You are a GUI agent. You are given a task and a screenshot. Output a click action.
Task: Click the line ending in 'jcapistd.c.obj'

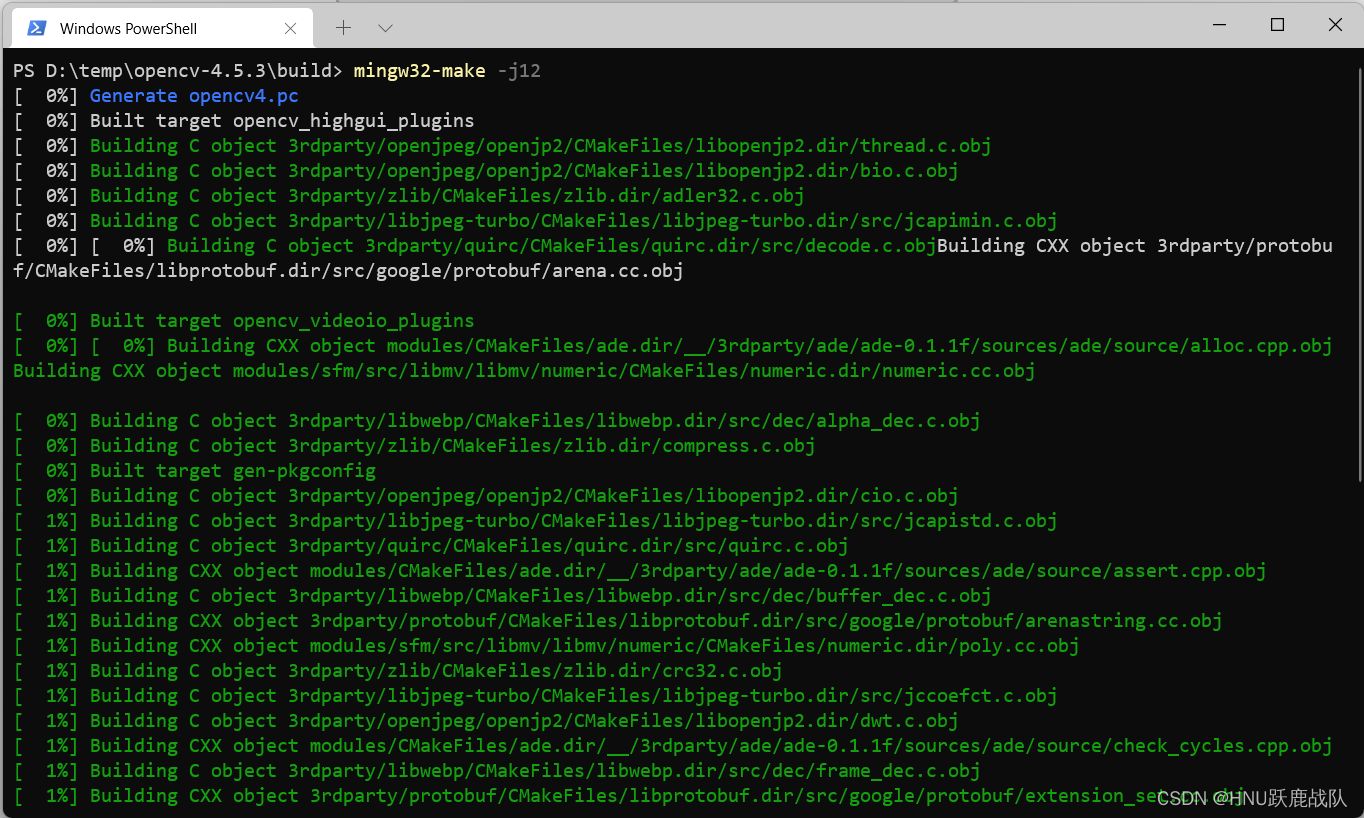pos(535,521)
